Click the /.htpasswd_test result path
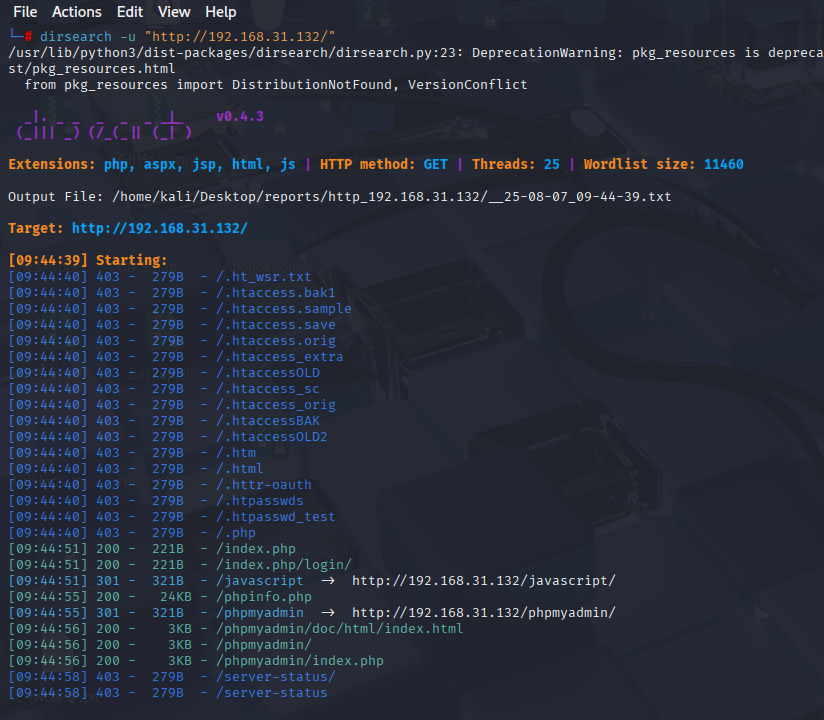The width and height of the screenshot is (824, 720). tap(276, 517)
